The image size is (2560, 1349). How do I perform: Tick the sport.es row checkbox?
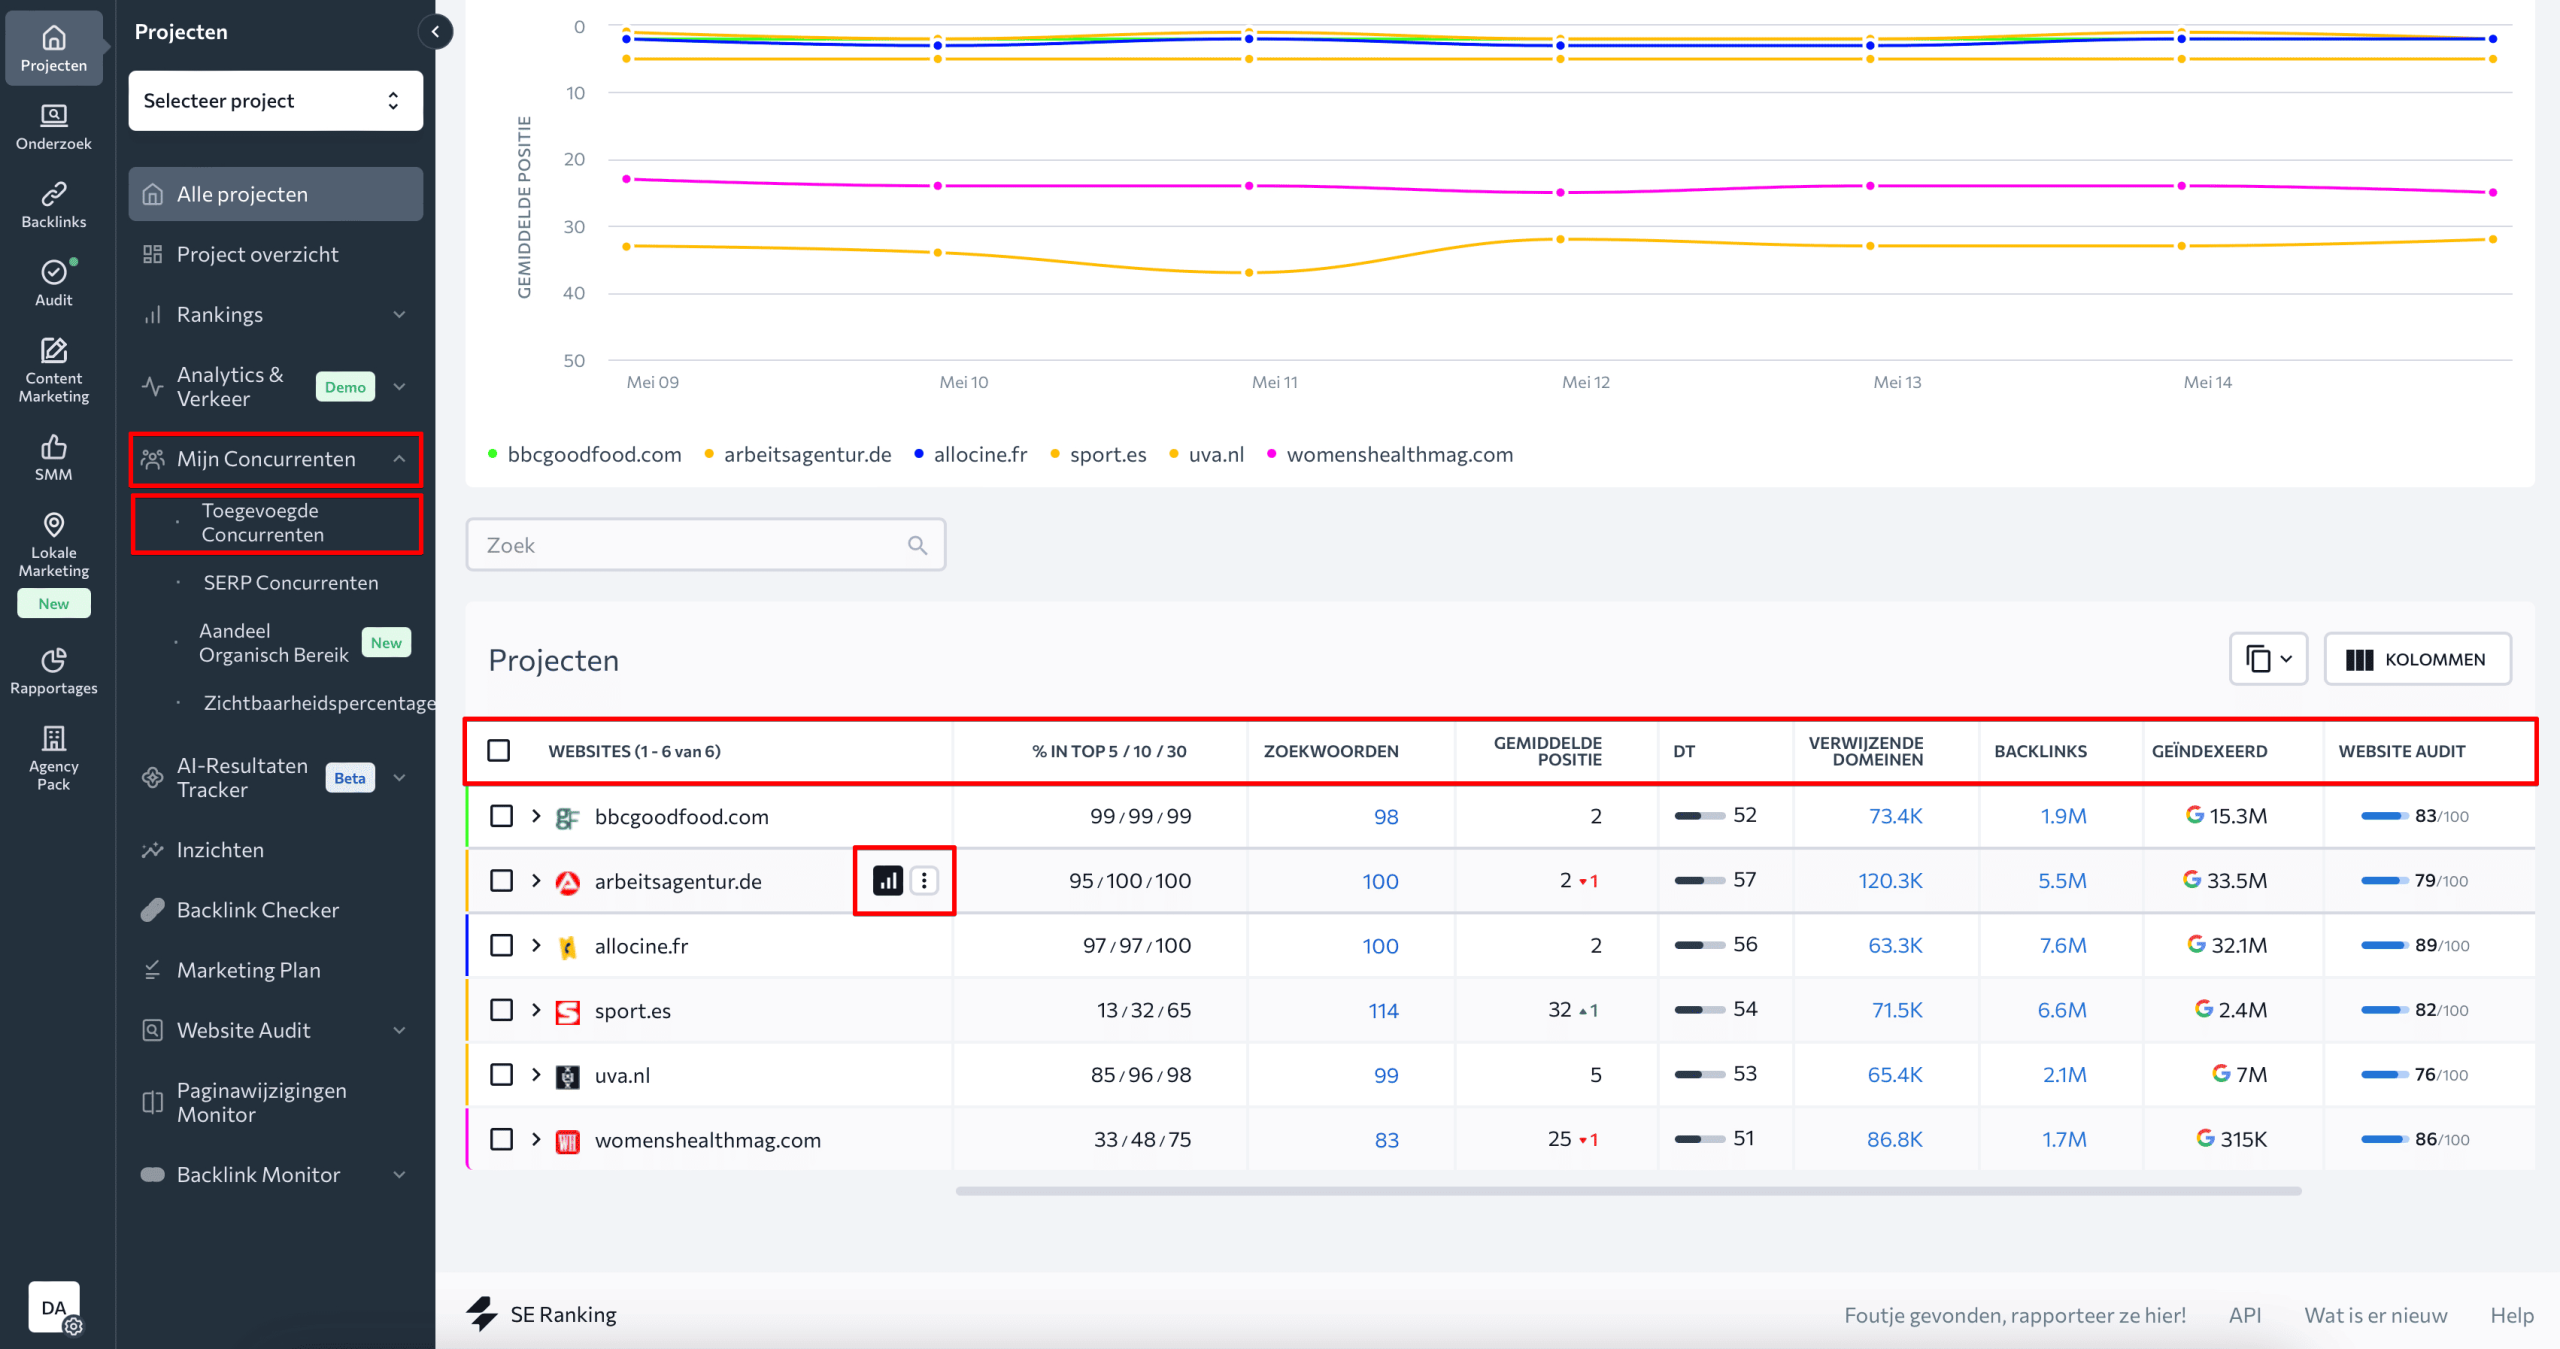click(502, 1010)
